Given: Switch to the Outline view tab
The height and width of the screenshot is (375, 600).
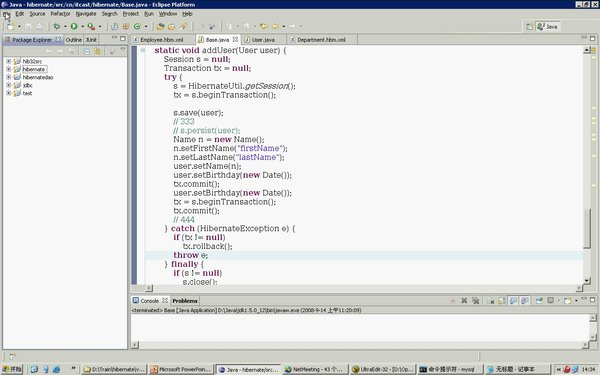Looking at the screenshot, I should [73, 40].
